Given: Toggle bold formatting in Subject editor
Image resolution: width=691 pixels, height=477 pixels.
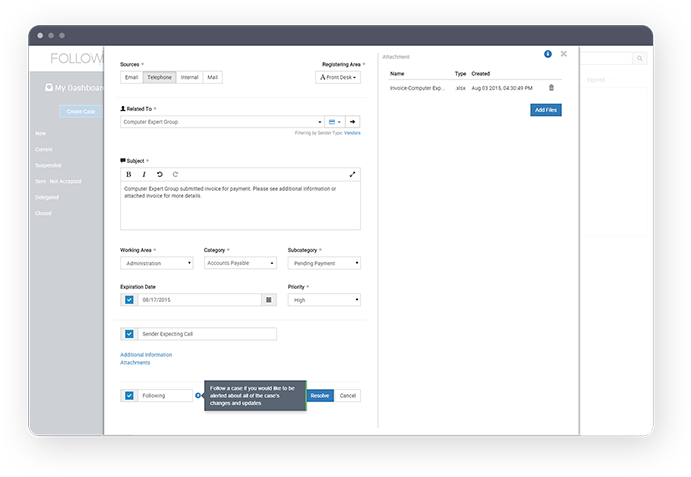Looking at the screenshot, I should click(129, 175).
